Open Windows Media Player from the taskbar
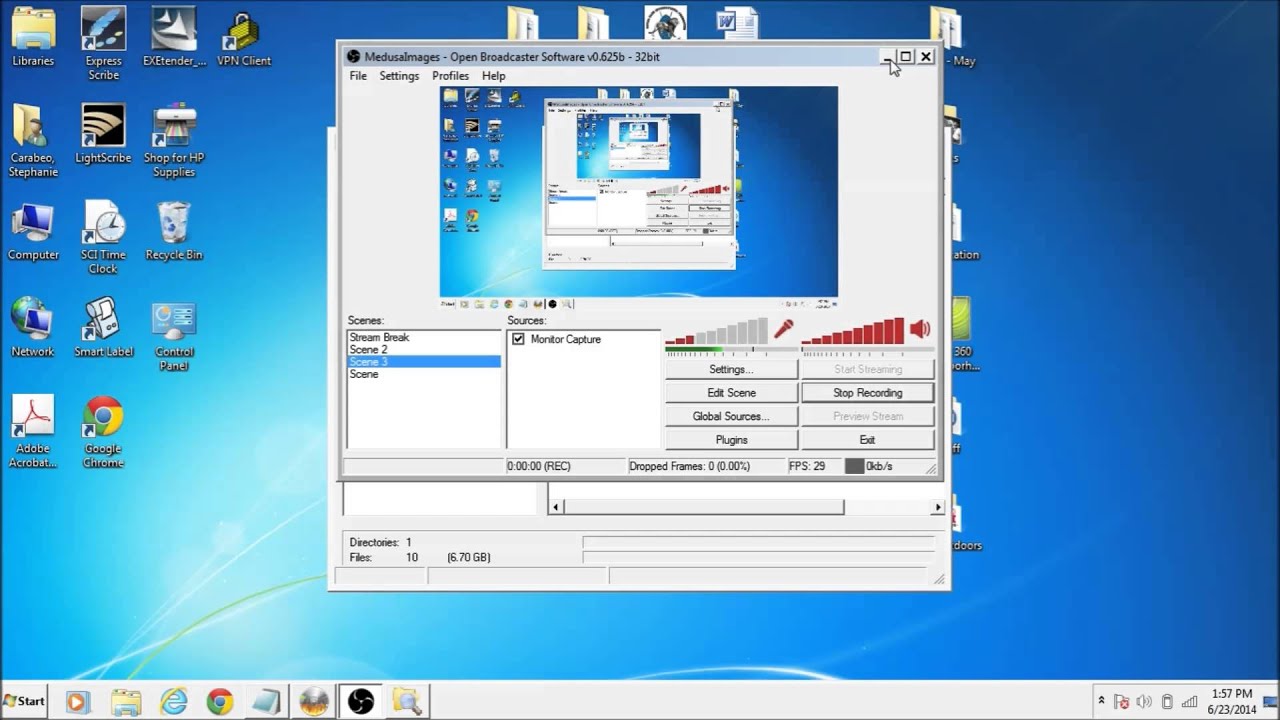Image resolution: width=1280 pixels, height=720 pixels. point(77,701)
